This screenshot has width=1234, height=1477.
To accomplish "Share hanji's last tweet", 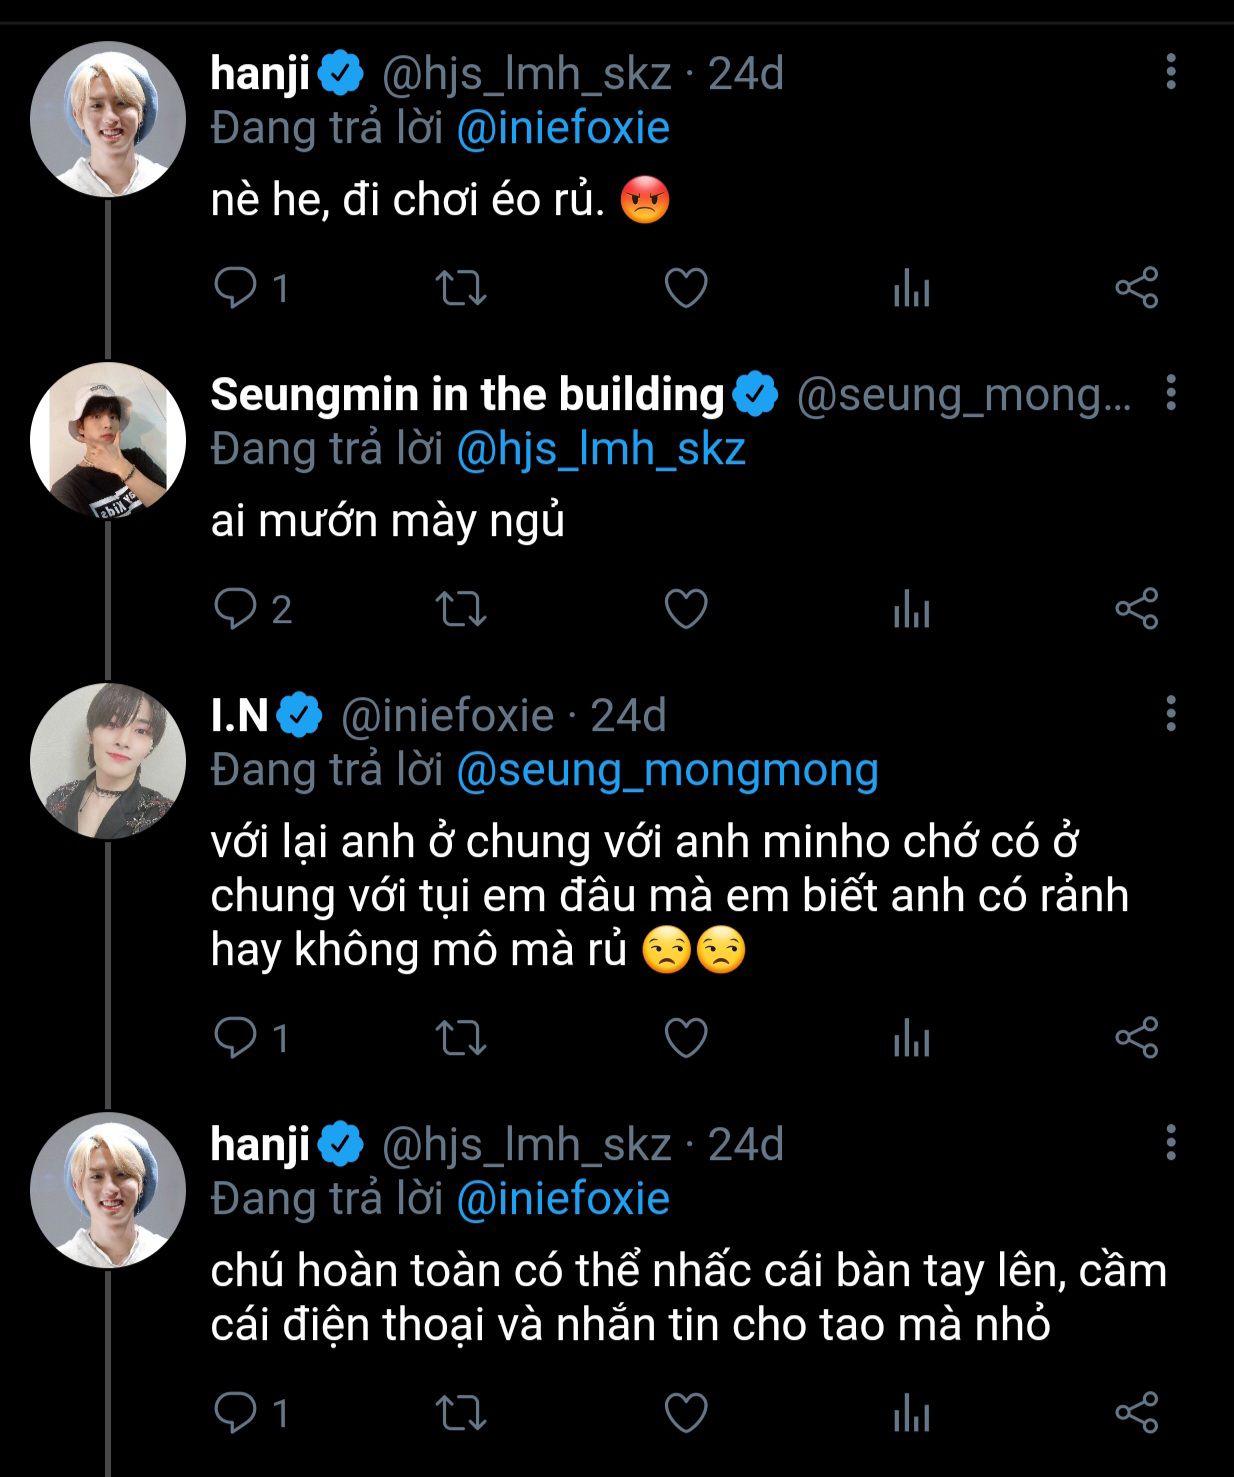I will point(1136,1413).
